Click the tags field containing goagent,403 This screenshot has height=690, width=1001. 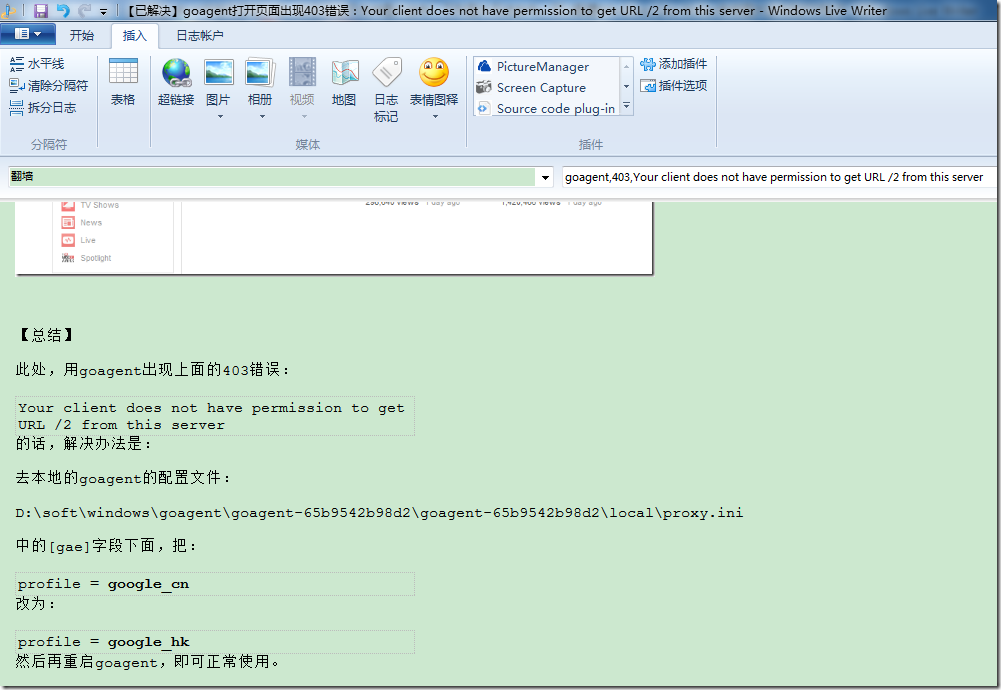tap(778, 177)
